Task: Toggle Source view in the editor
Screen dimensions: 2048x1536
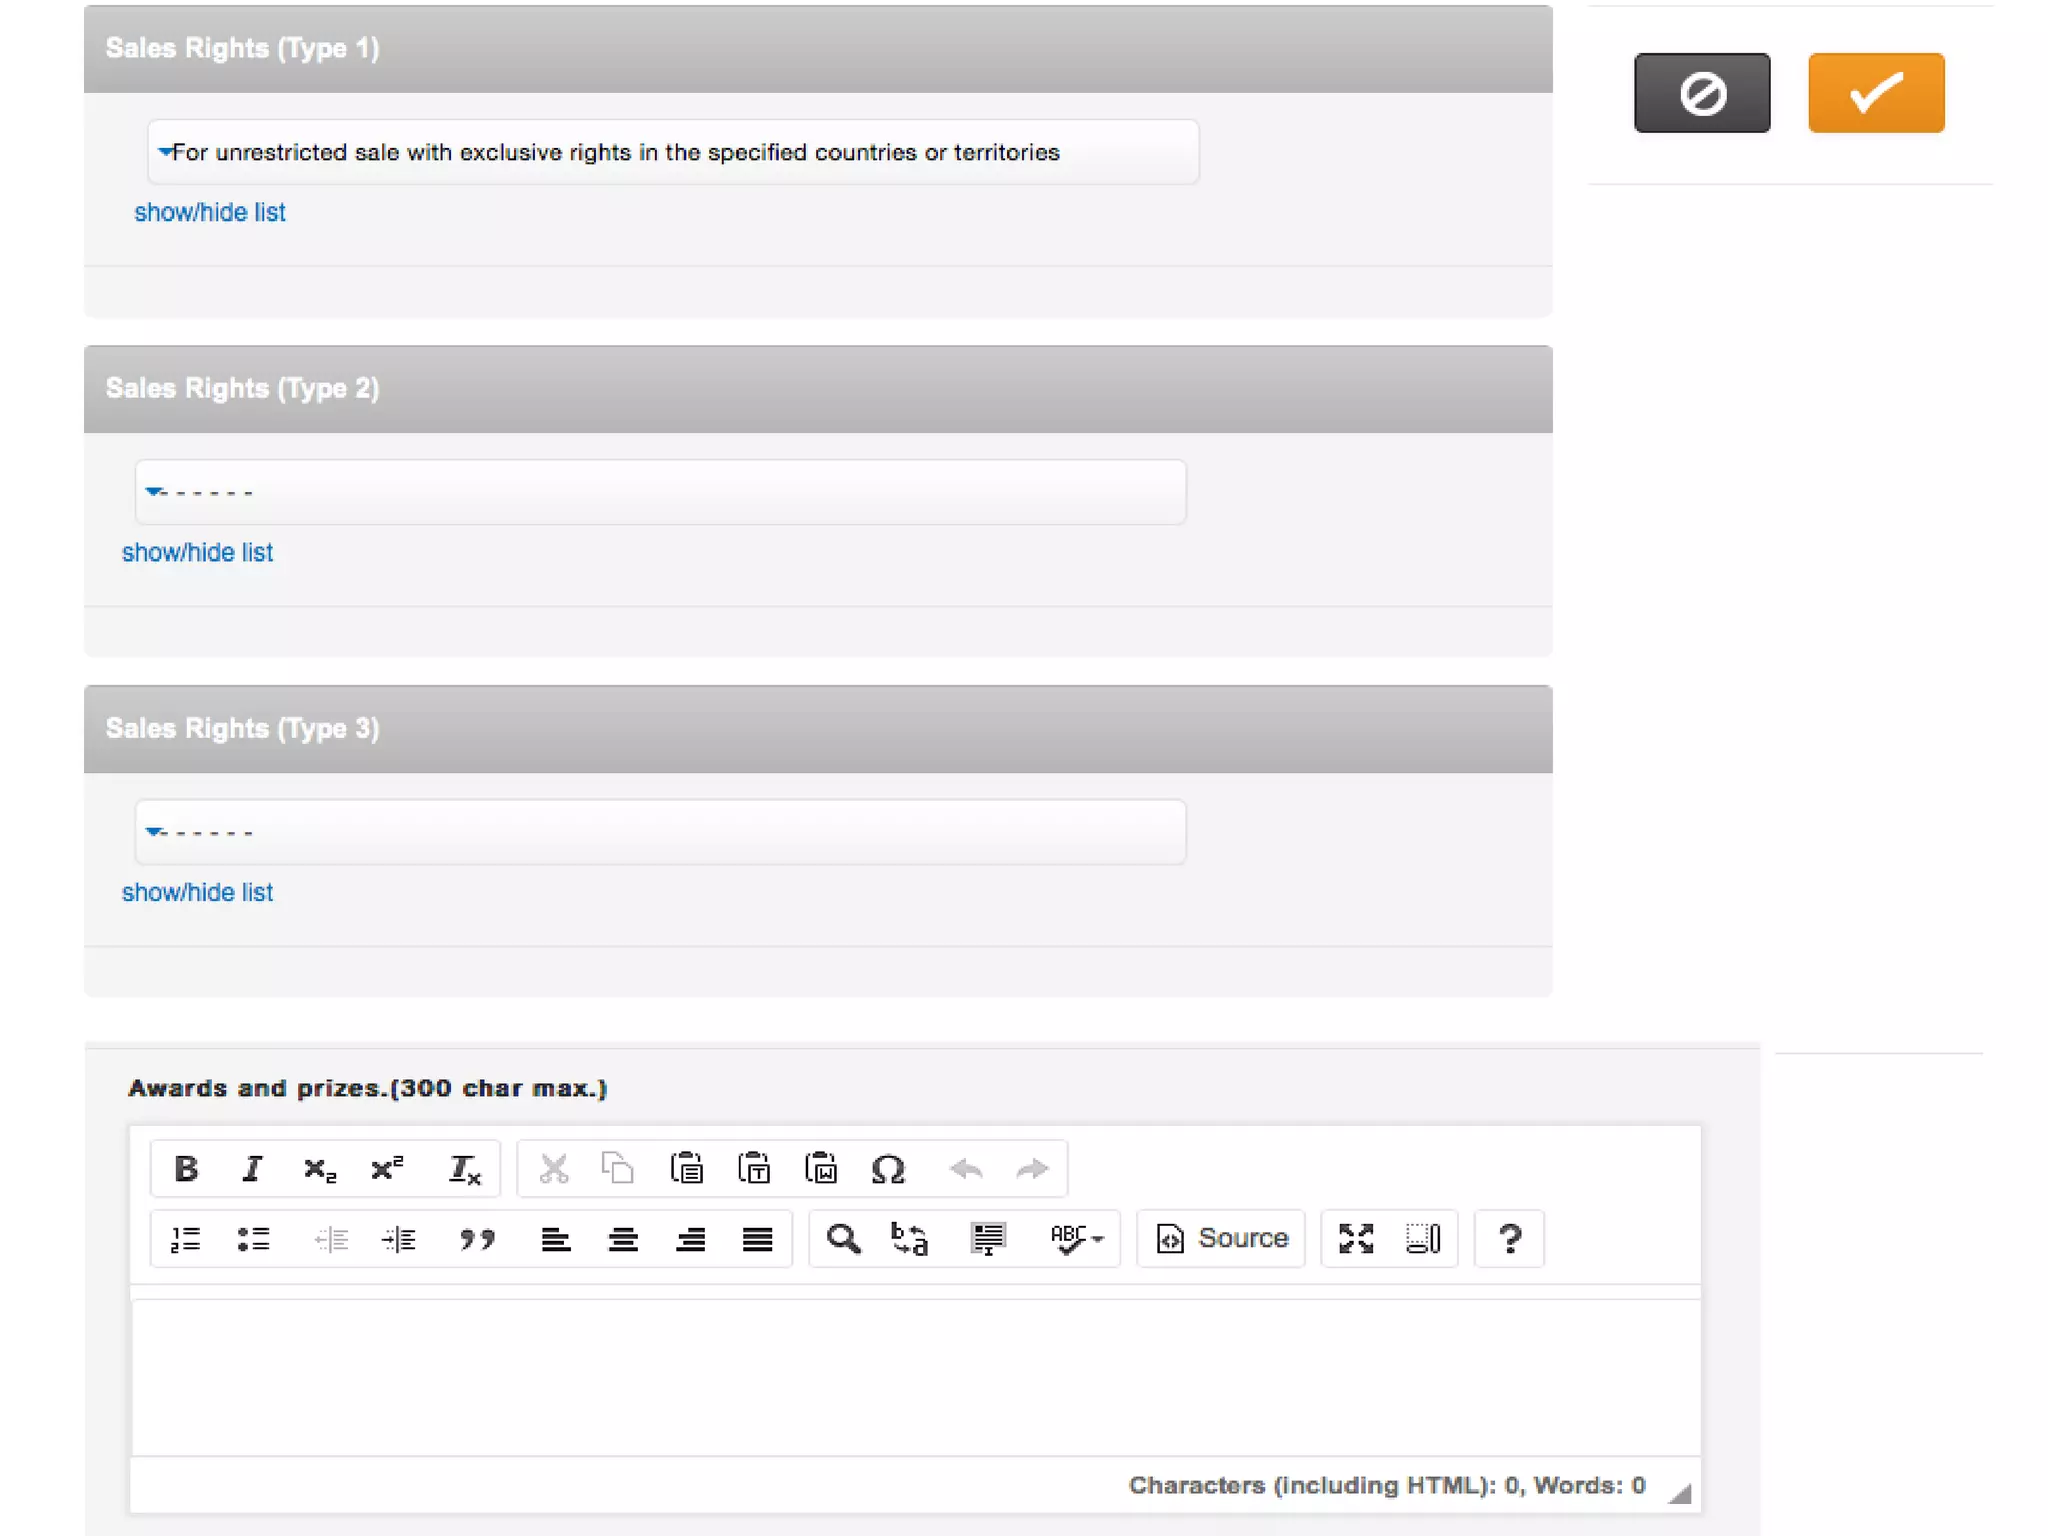Action: tap(1221, 1239)
